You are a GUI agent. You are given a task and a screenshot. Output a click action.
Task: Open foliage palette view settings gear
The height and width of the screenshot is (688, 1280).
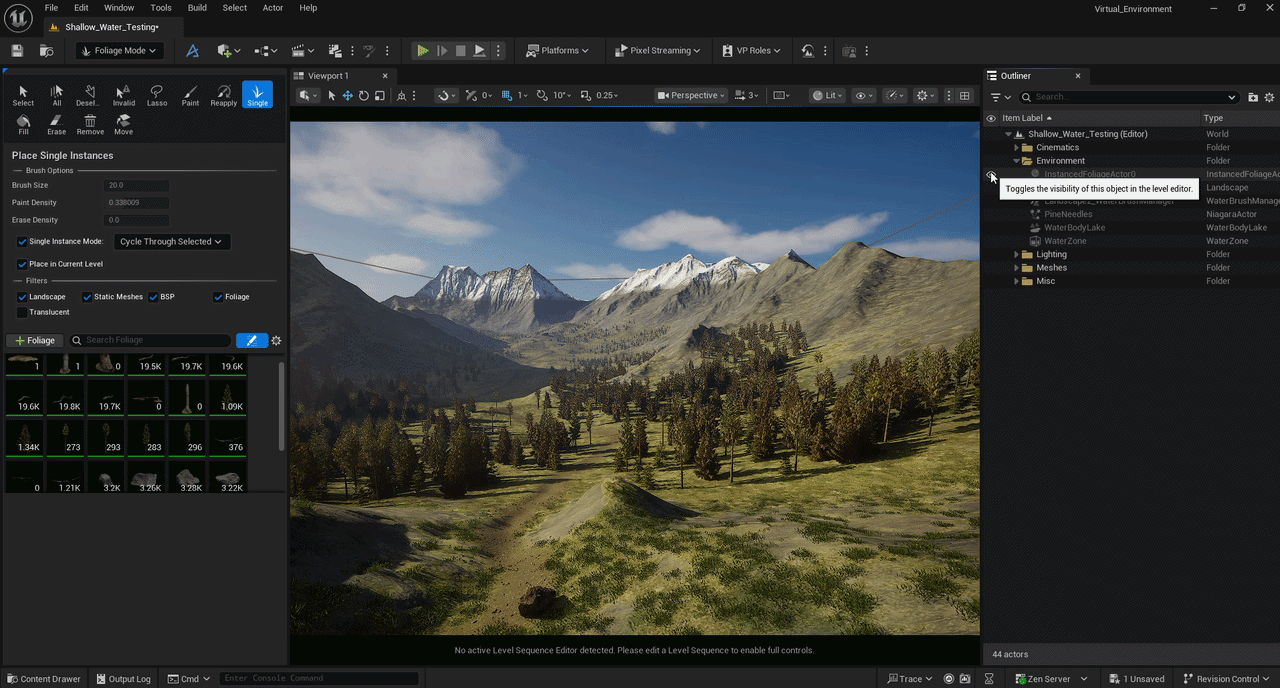277,341
